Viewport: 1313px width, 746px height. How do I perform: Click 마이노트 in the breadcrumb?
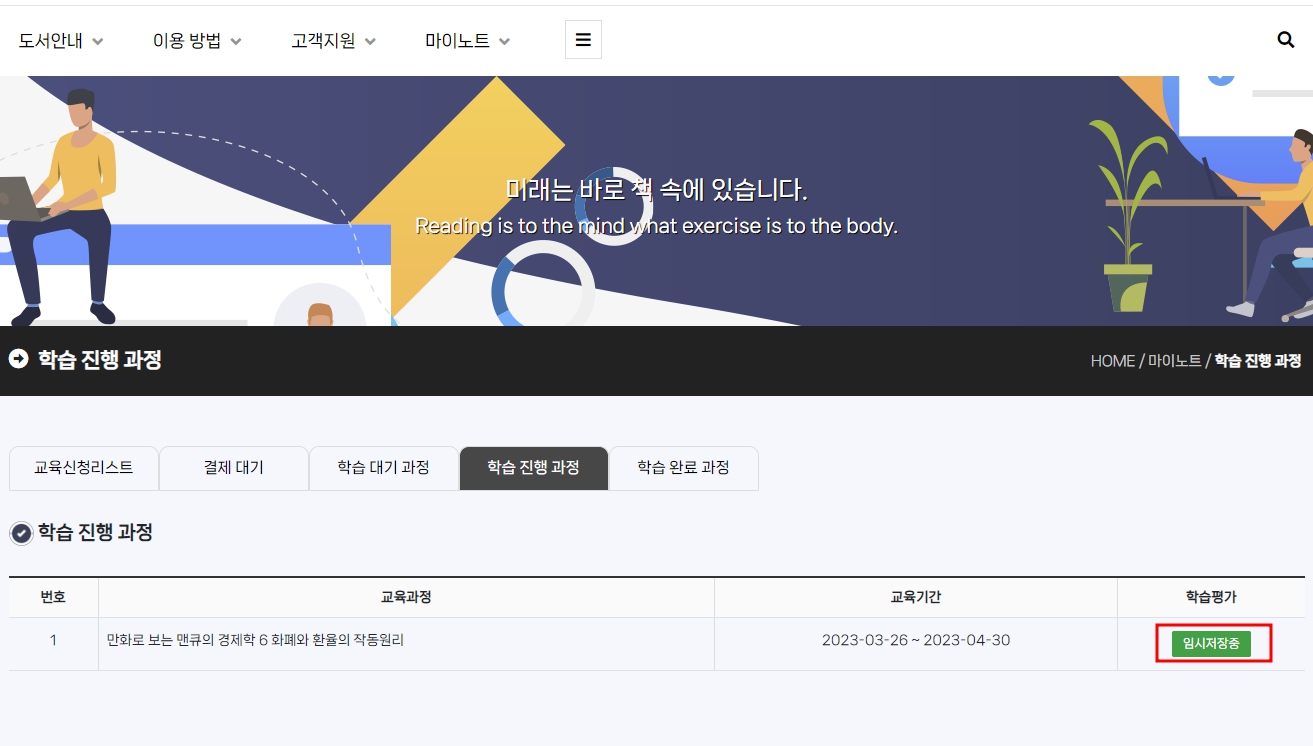pos(1174,361)
